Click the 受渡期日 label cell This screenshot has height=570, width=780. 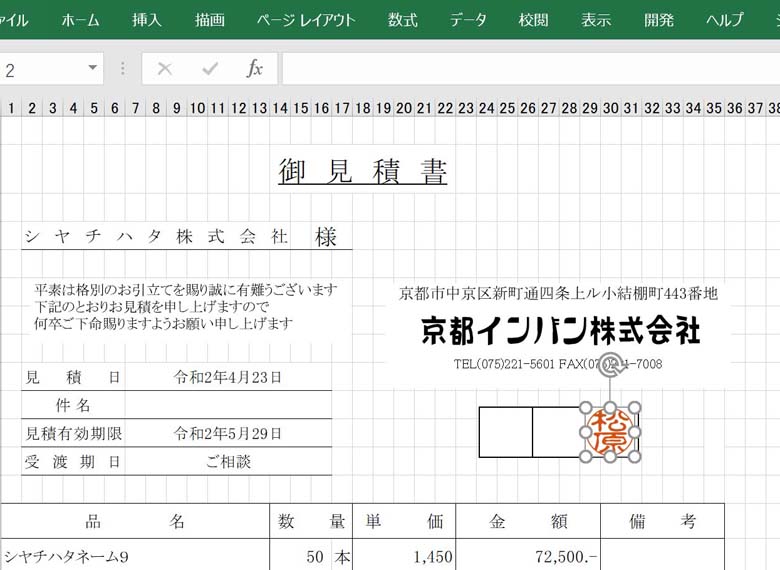coord(73,462)
